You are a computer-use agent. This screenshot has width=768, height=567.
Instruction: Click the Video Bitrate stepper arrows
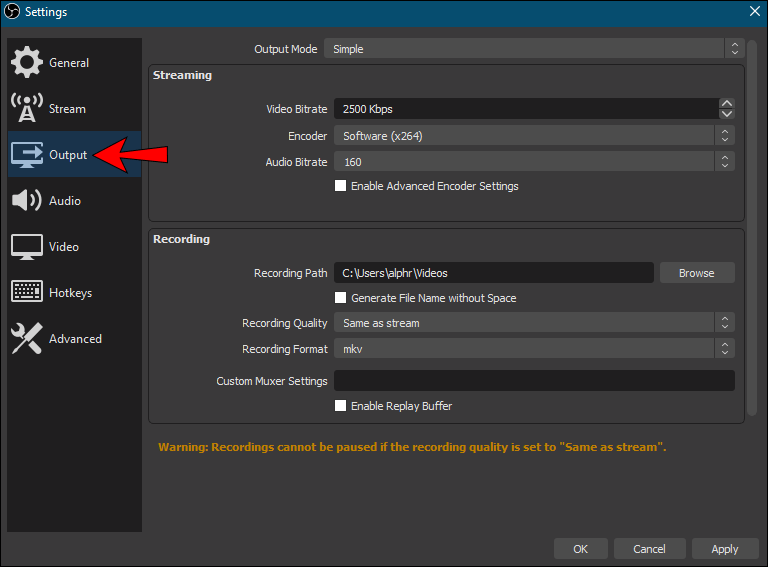pyautogui.click(x=727, y=108)
